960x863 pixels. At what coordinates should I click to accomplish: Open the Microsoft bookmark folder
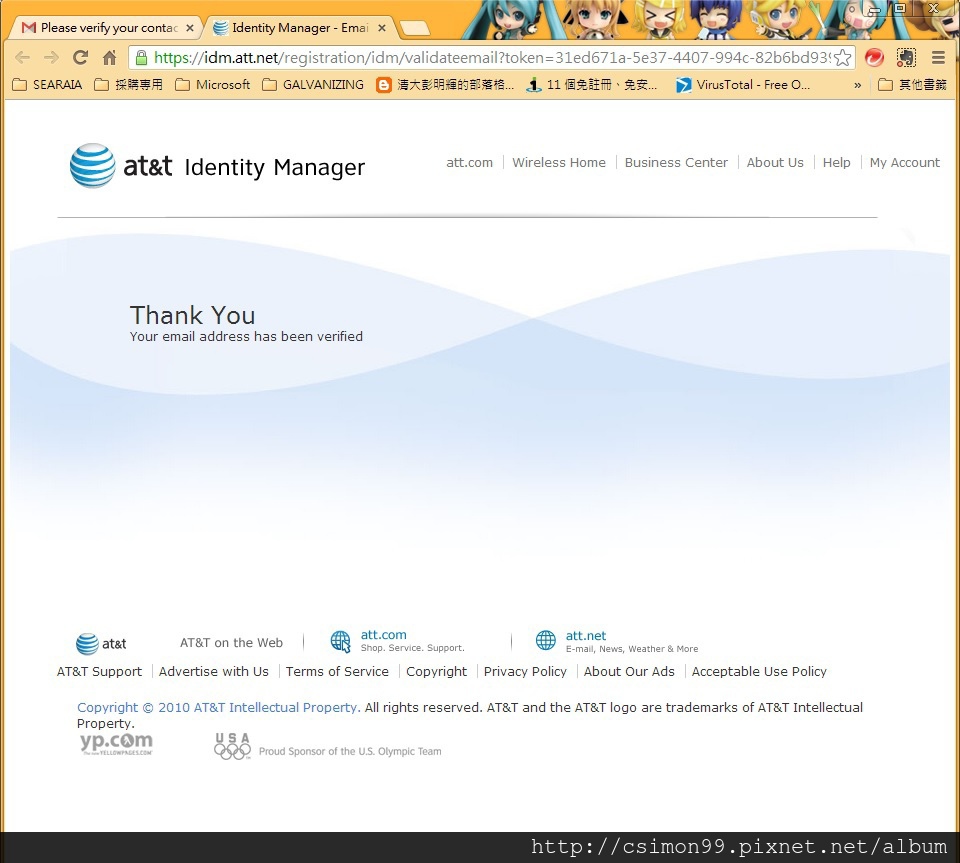pyautogui.click(x=212, y=84)
